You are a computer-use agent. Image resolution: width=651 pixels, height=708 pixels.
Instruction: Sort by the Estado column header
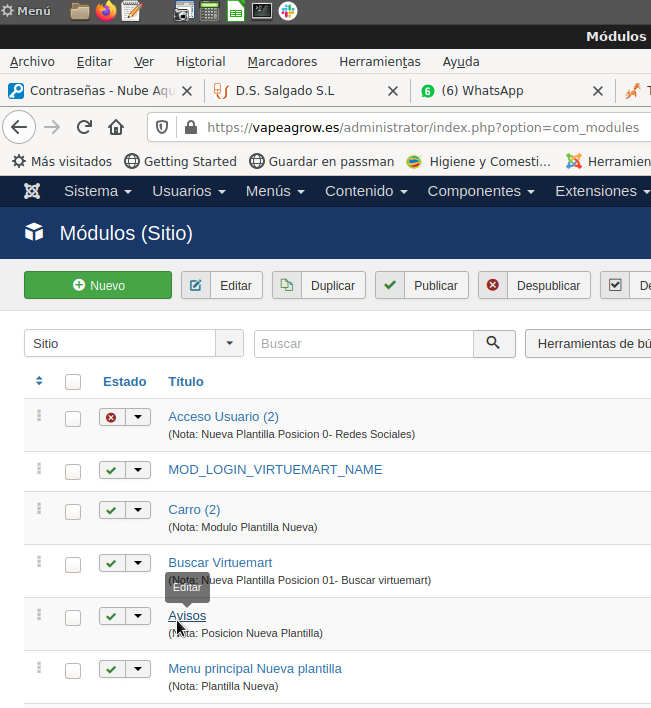[x=125, y=382]
